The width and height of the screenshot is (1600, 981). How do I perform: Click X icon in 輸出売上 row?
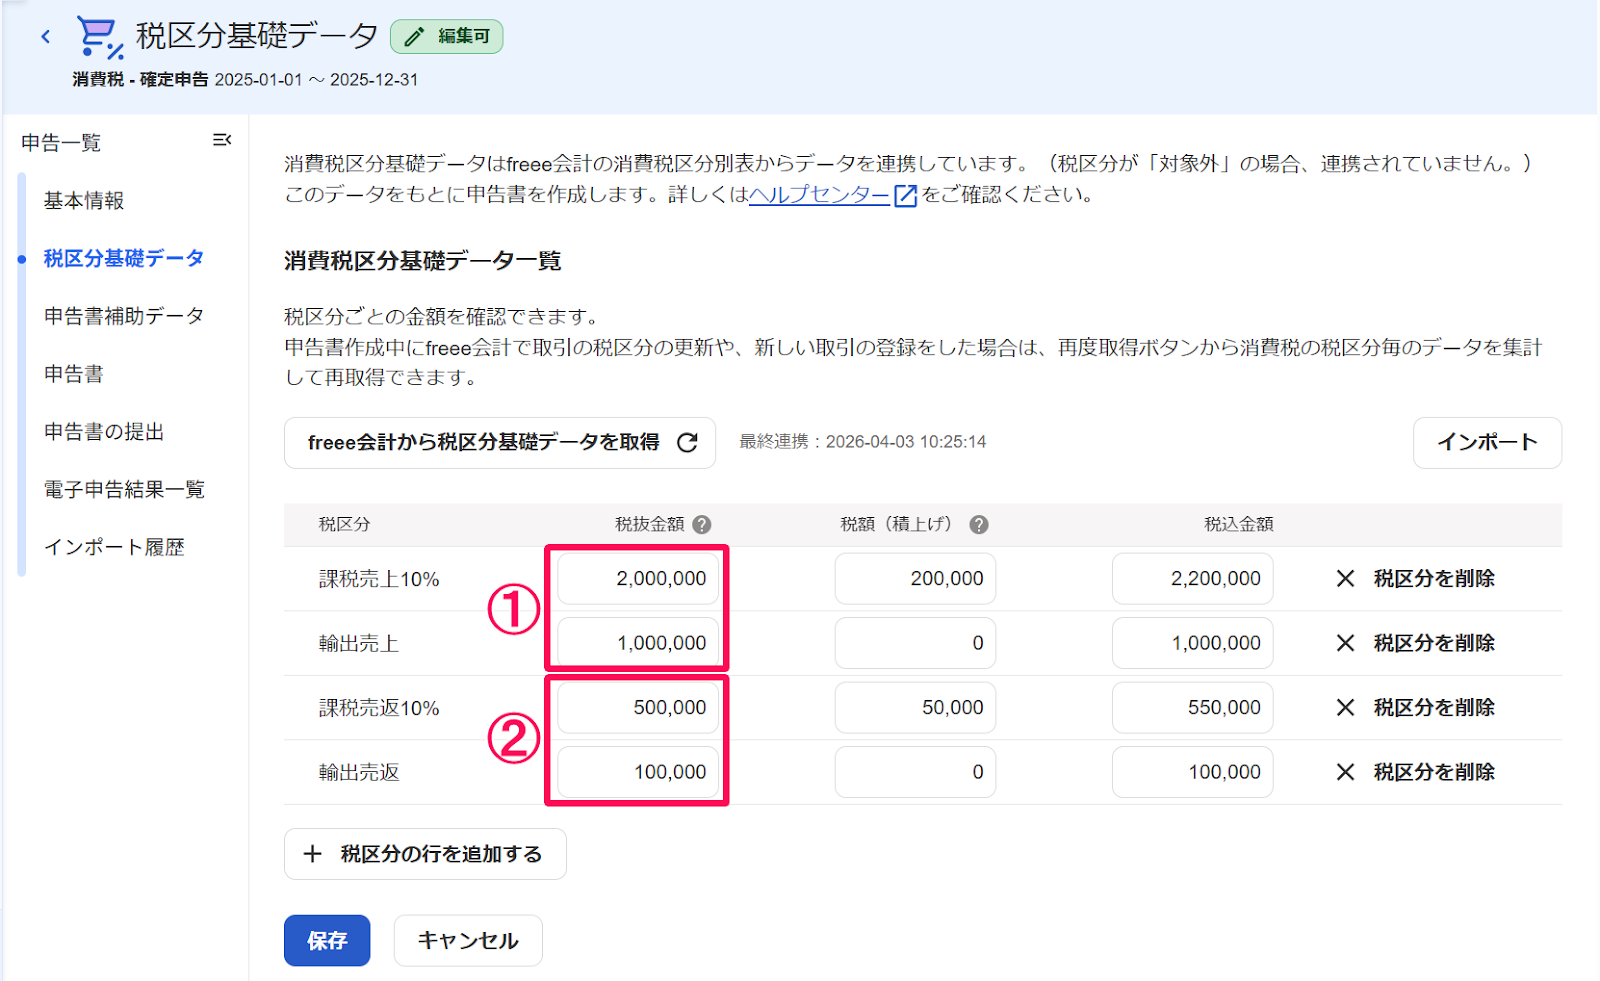1345,643
